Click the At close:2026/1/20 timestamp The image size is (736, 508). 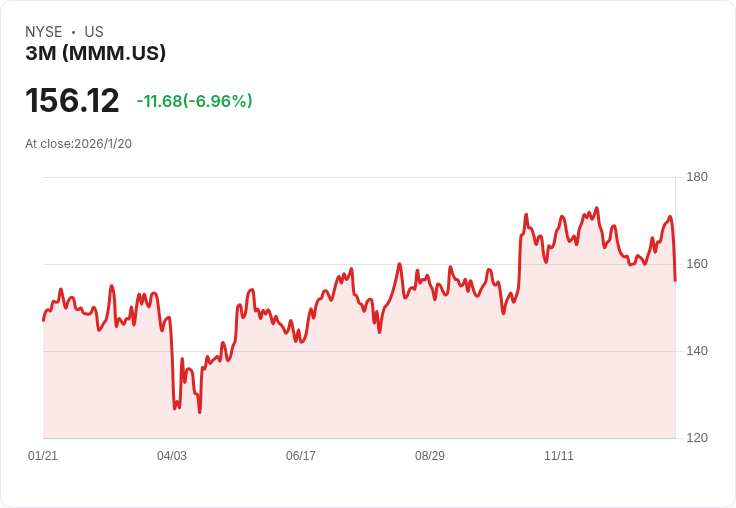[78, 144]
